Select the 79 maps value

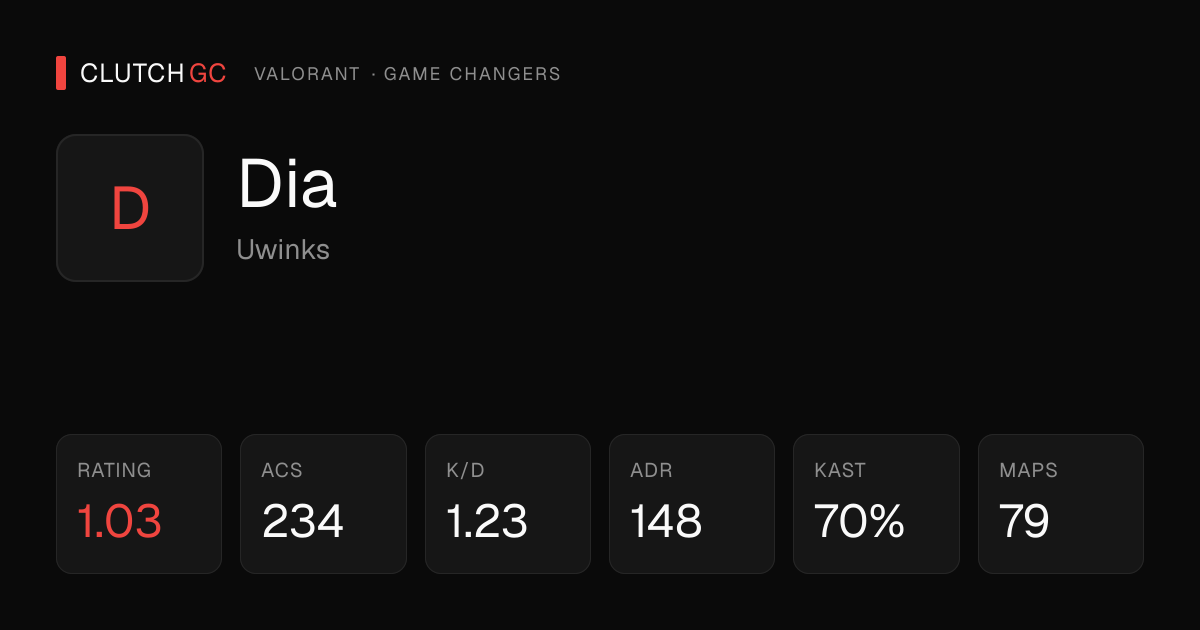(x=1024, y=521)
